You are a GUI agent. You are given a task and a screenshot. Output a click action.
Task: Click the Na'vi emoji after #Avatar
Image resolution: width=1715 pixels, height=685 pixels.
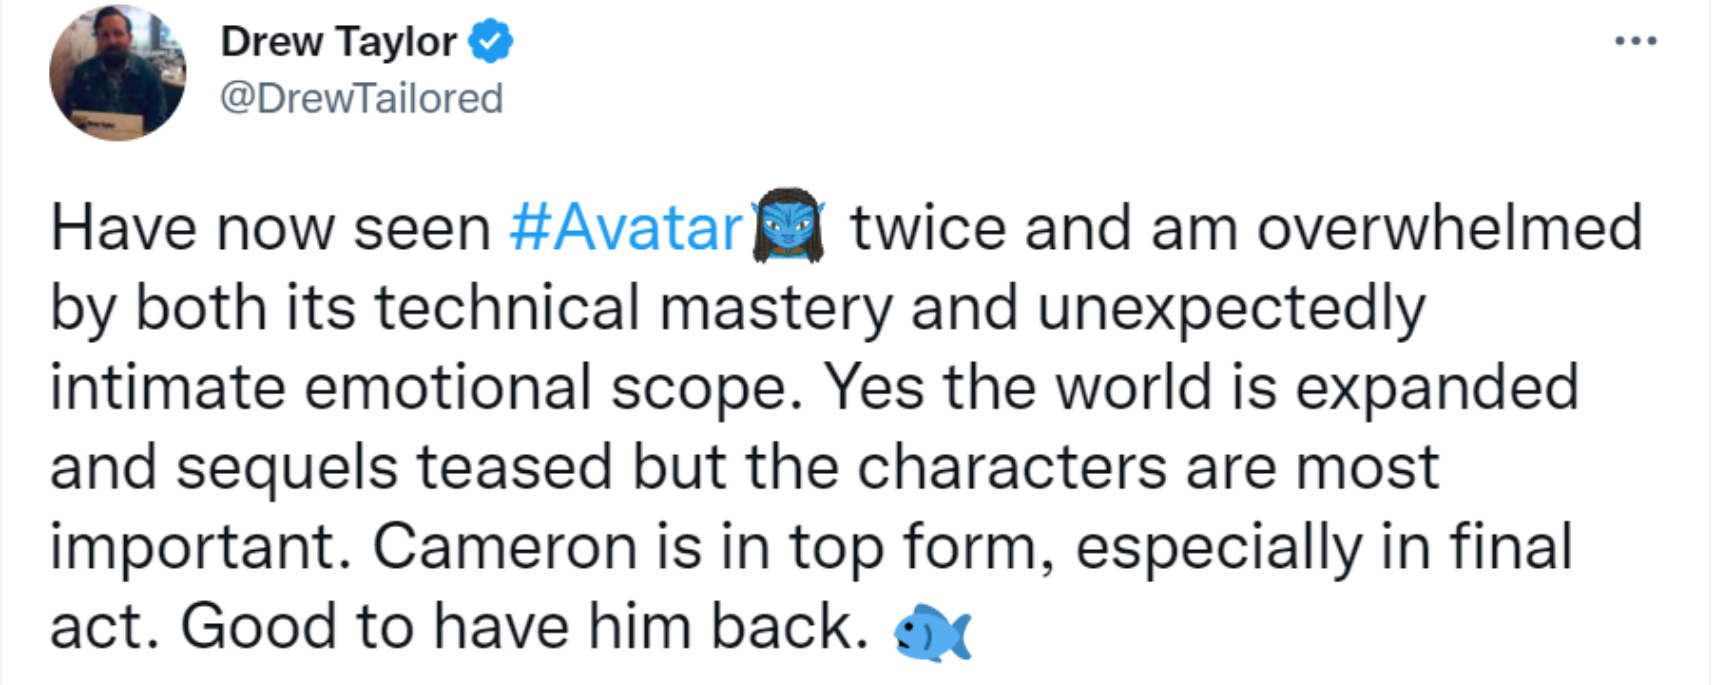pyautogui.click(x=788, y=227)
